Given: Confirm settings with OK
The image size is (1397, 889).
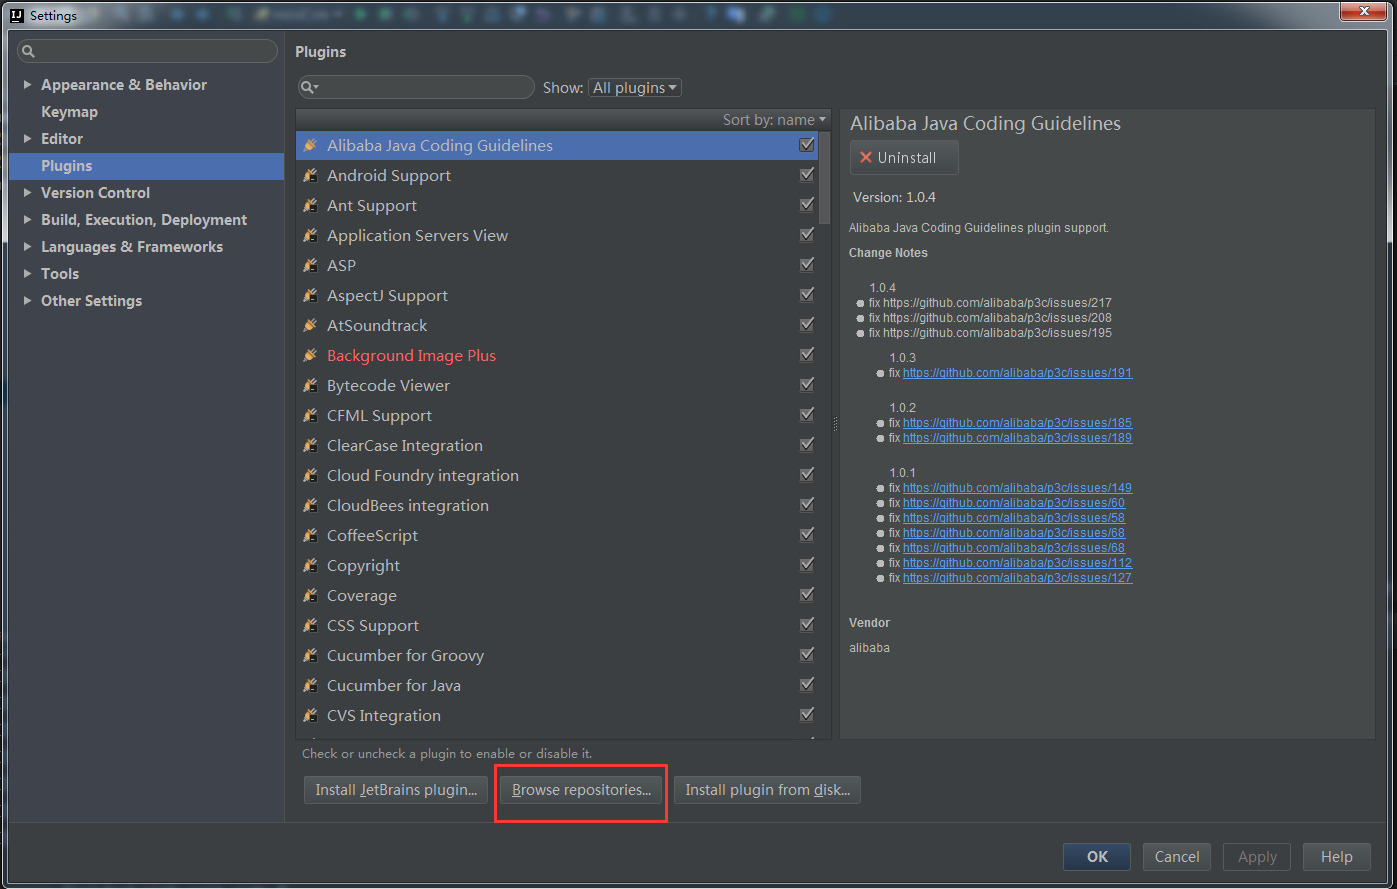Looking at the screenshot, I should pos(1097,857).
